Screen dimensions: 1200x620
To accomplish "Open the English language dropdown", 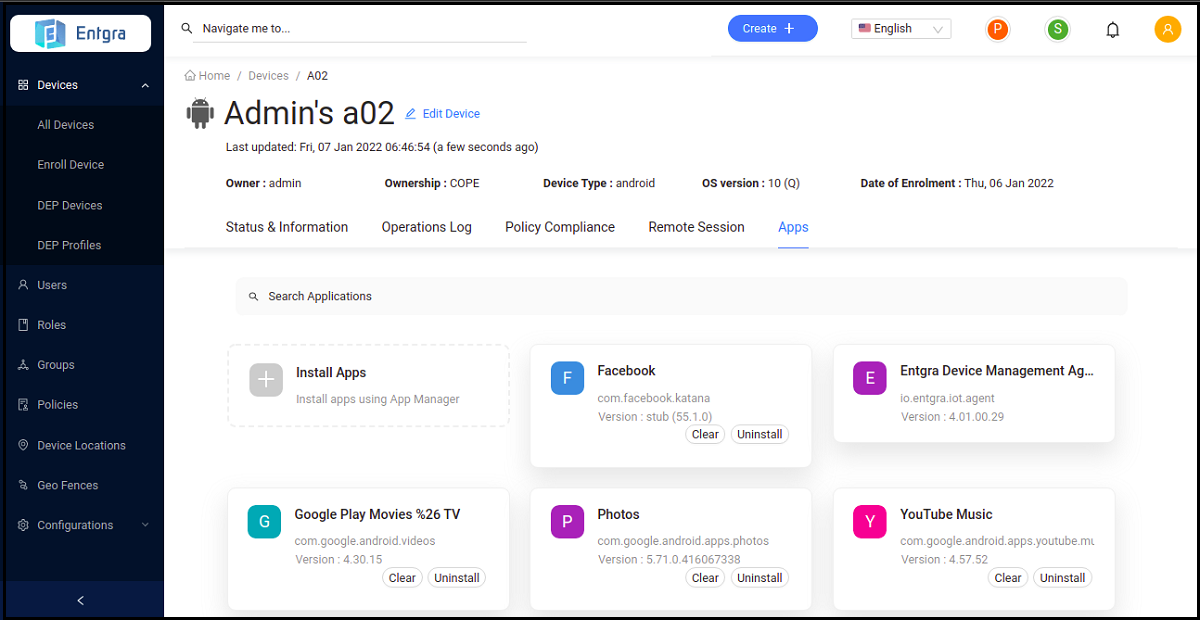I will pos(901,29).
